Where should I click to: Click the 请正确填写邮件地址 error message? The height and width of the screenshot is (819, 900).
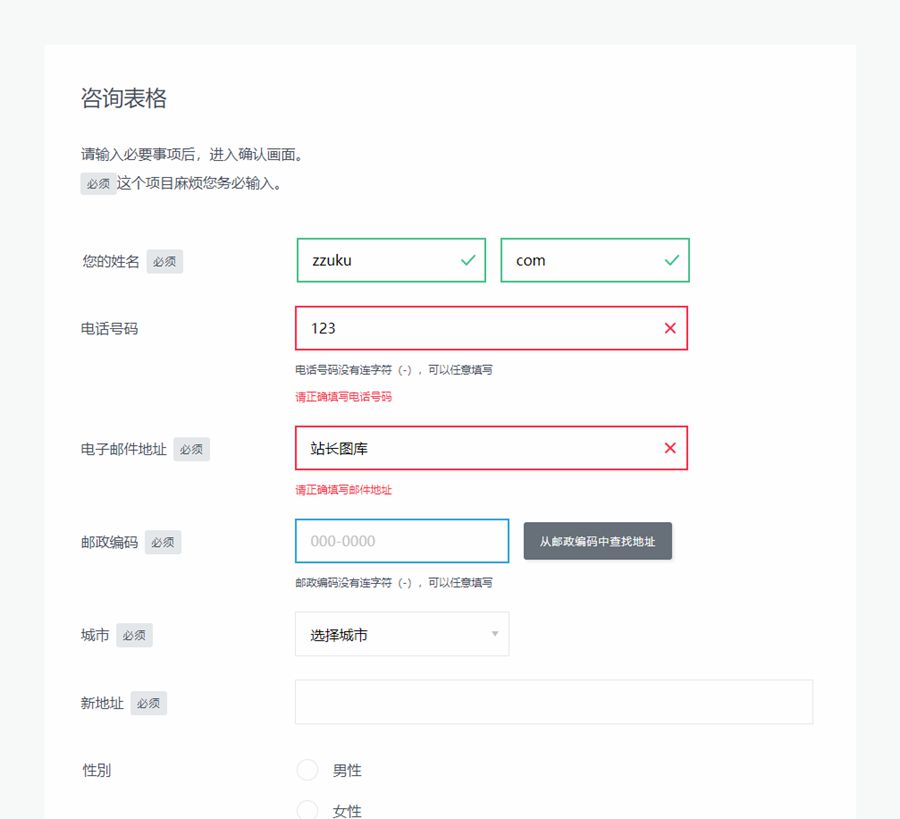343,490
